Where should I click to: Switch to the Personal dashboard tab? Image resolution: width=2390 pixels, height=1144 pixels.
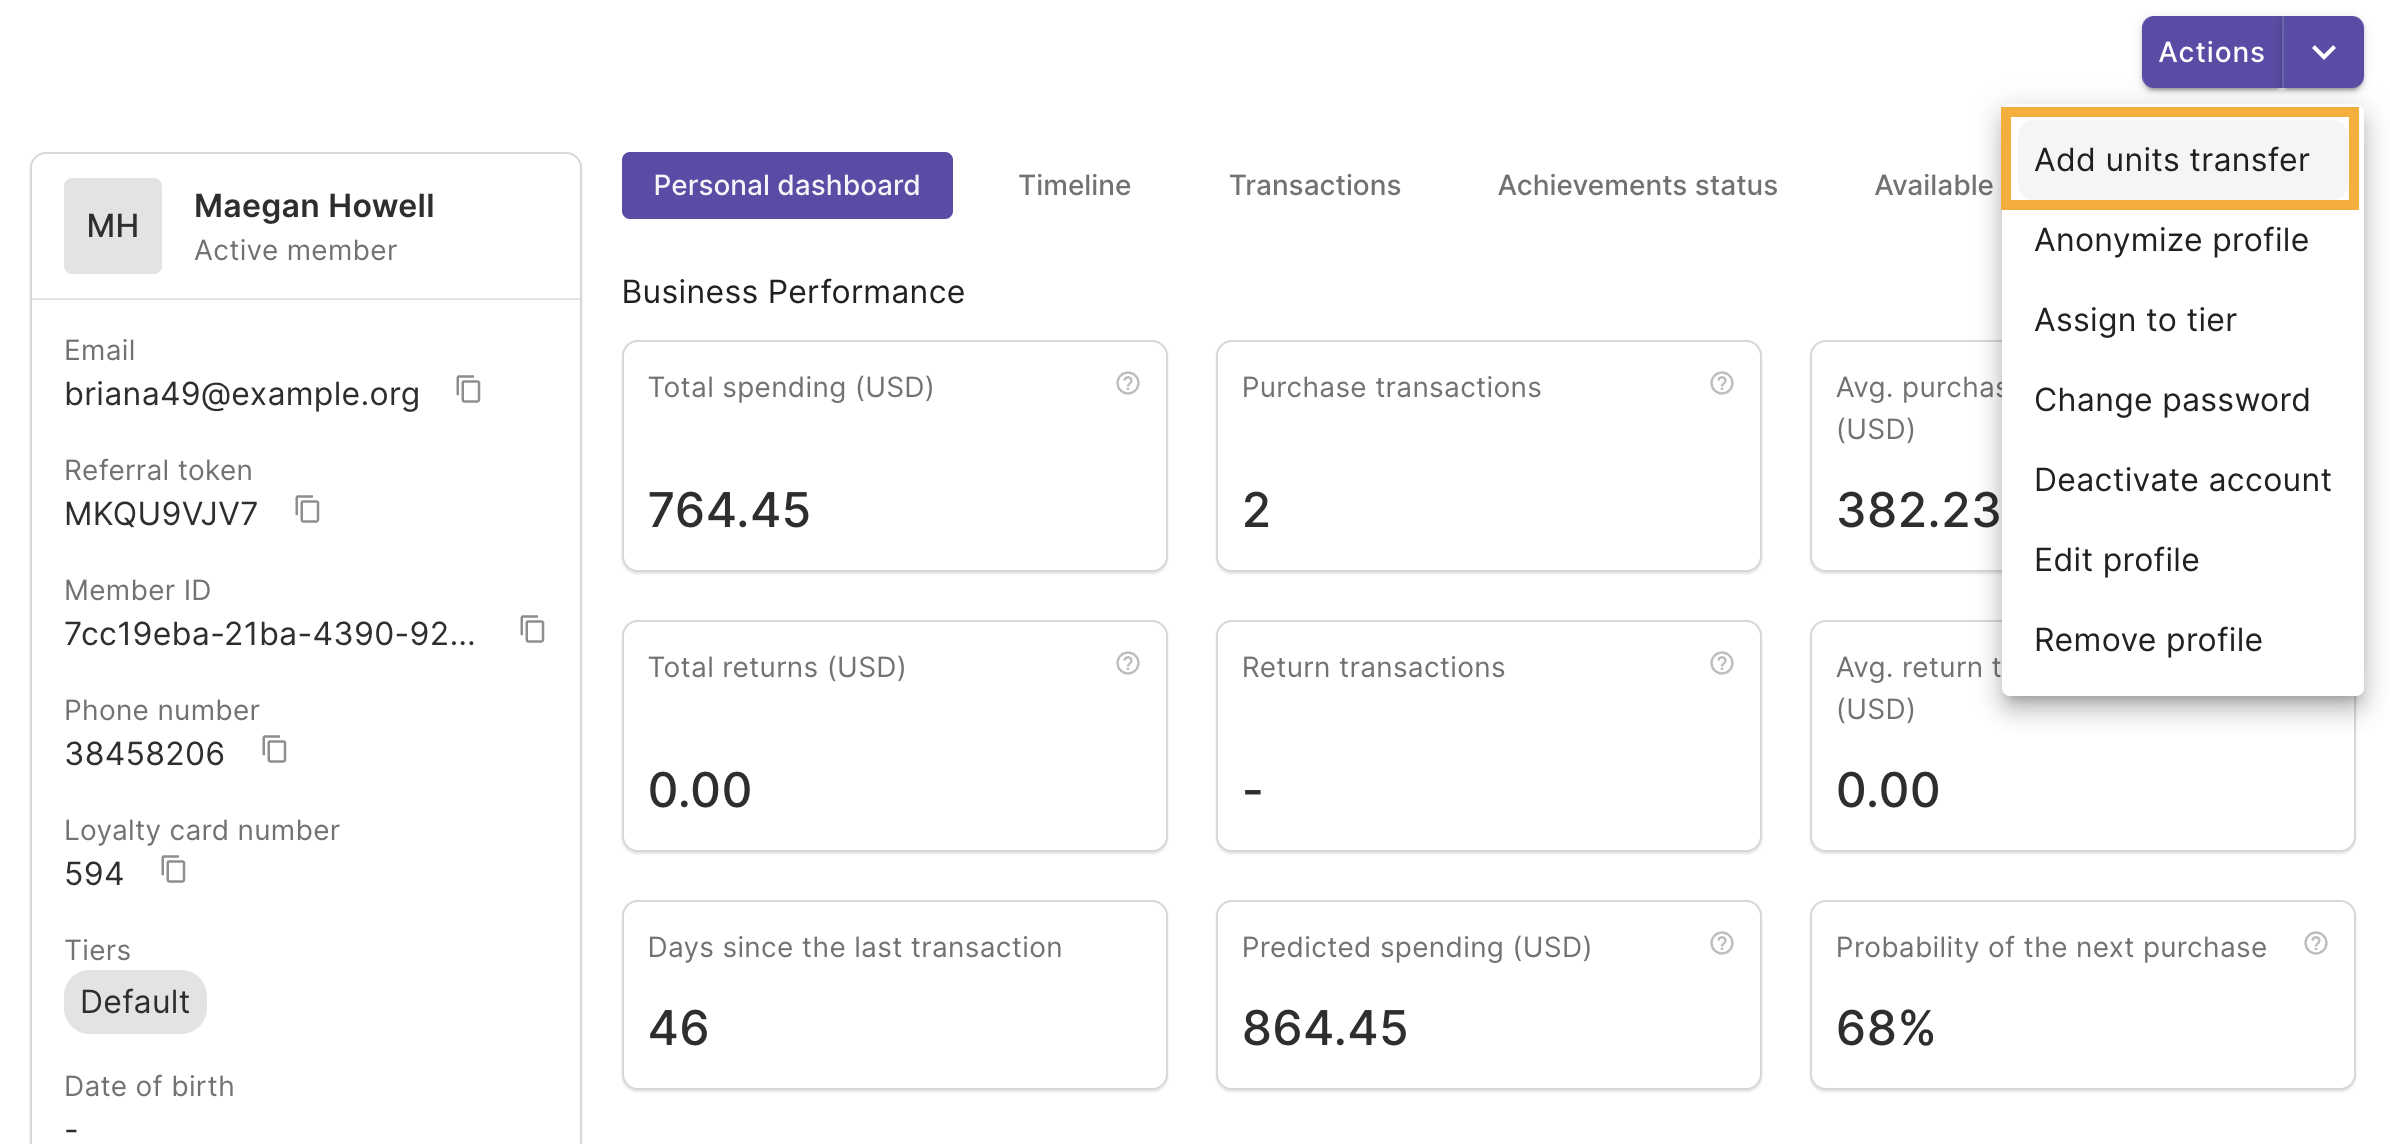point(787,185)
